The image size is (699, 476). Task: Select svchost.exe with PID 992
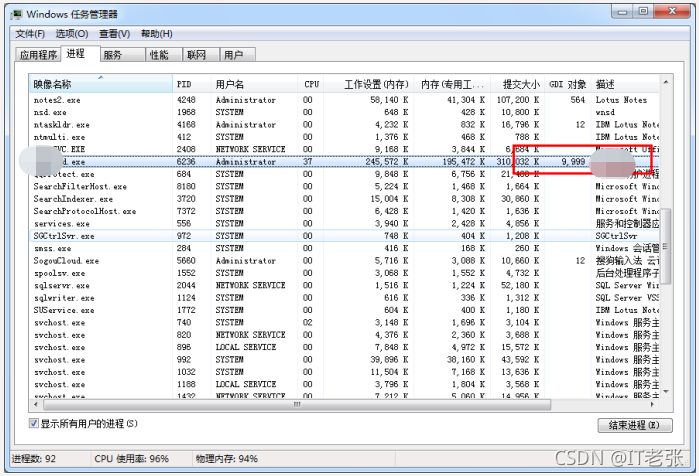click(345, 360)
